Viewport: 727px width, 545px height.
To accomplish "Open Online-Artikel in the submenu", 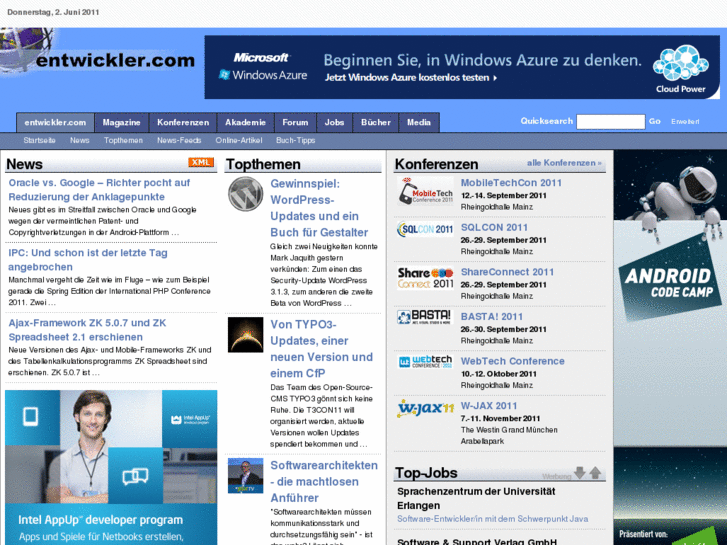I will pos(239,140).
